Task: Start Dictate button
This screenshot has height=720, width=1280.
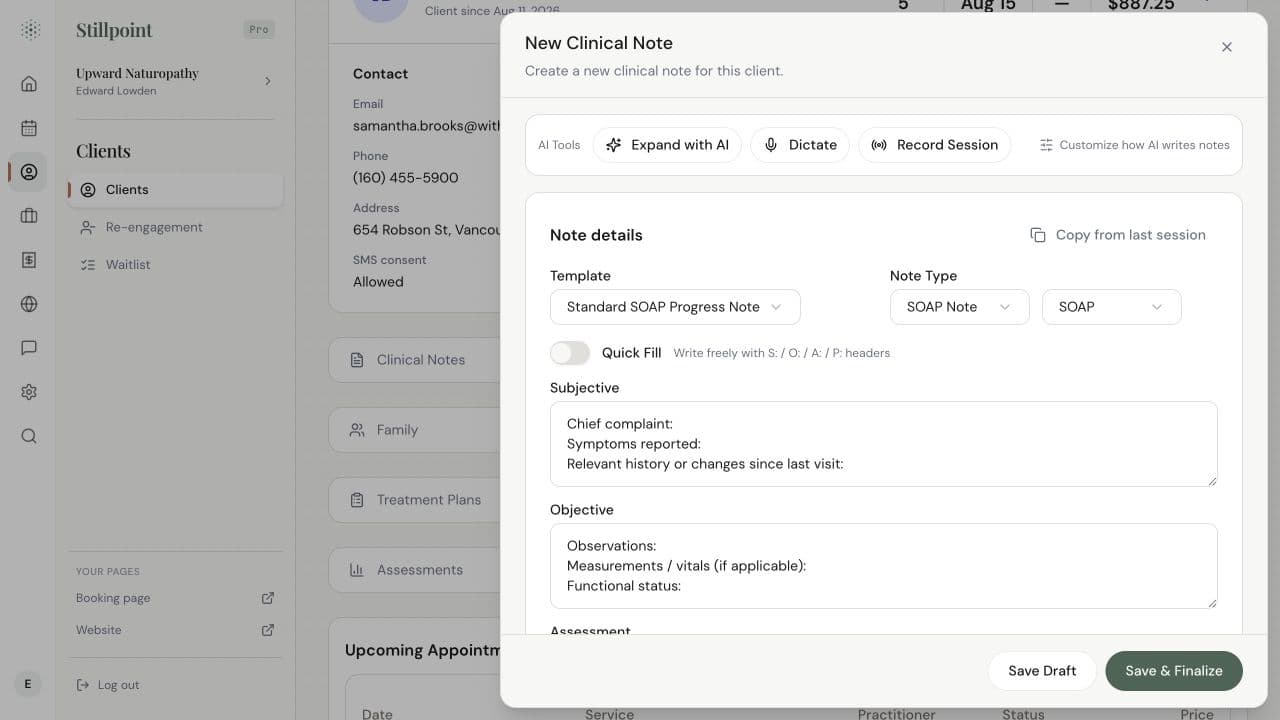Action: pyautogui.click(x=800, y=145)
